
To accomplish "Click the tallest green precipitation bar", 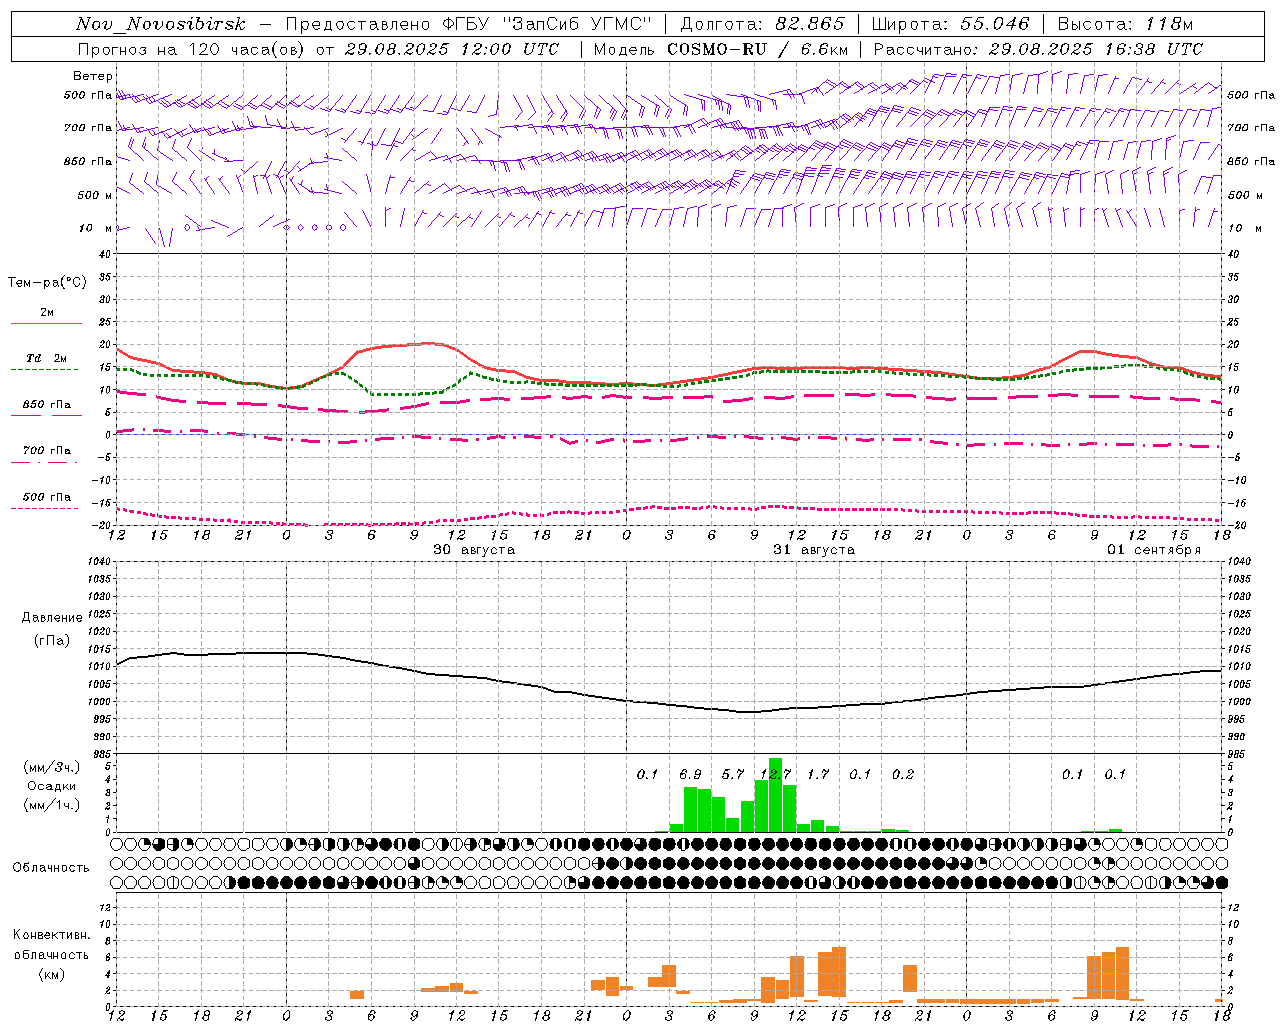I will pyautogui.click(x=775, y=795).
